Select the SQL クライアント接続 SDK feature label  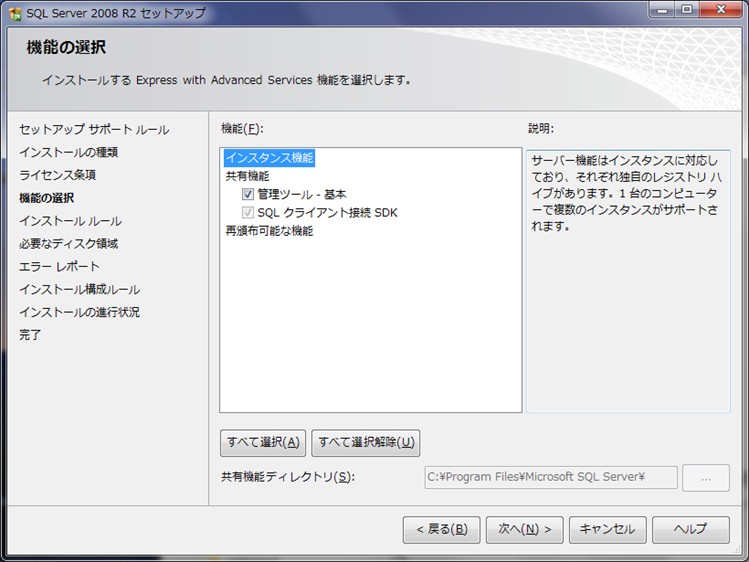point(328,212)
